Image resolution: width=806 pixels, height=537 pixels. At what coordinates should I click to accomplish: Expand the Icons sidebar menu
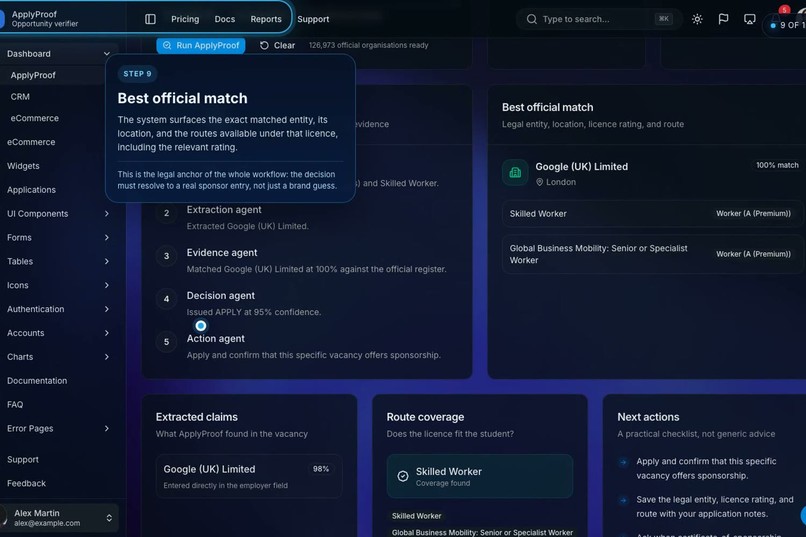(x=106, y=285)
